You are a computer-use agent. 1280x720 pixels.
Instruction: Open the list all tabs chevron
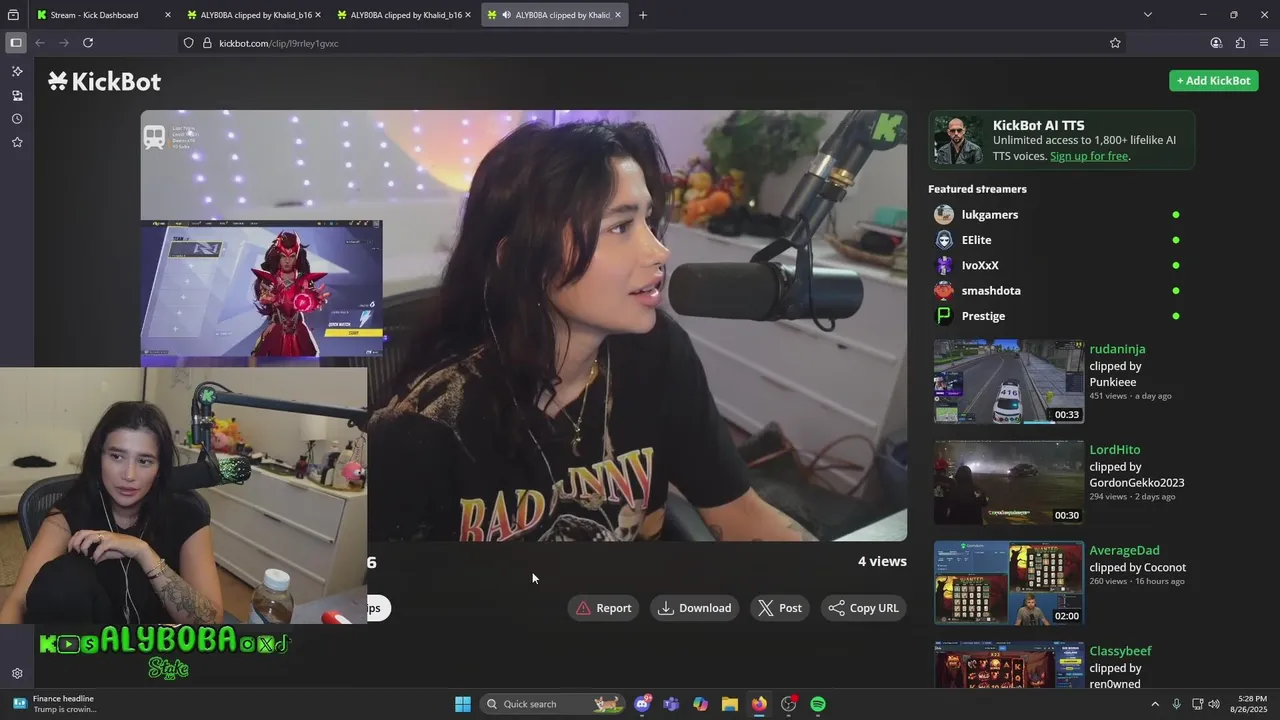click(x=1148, y=15)
